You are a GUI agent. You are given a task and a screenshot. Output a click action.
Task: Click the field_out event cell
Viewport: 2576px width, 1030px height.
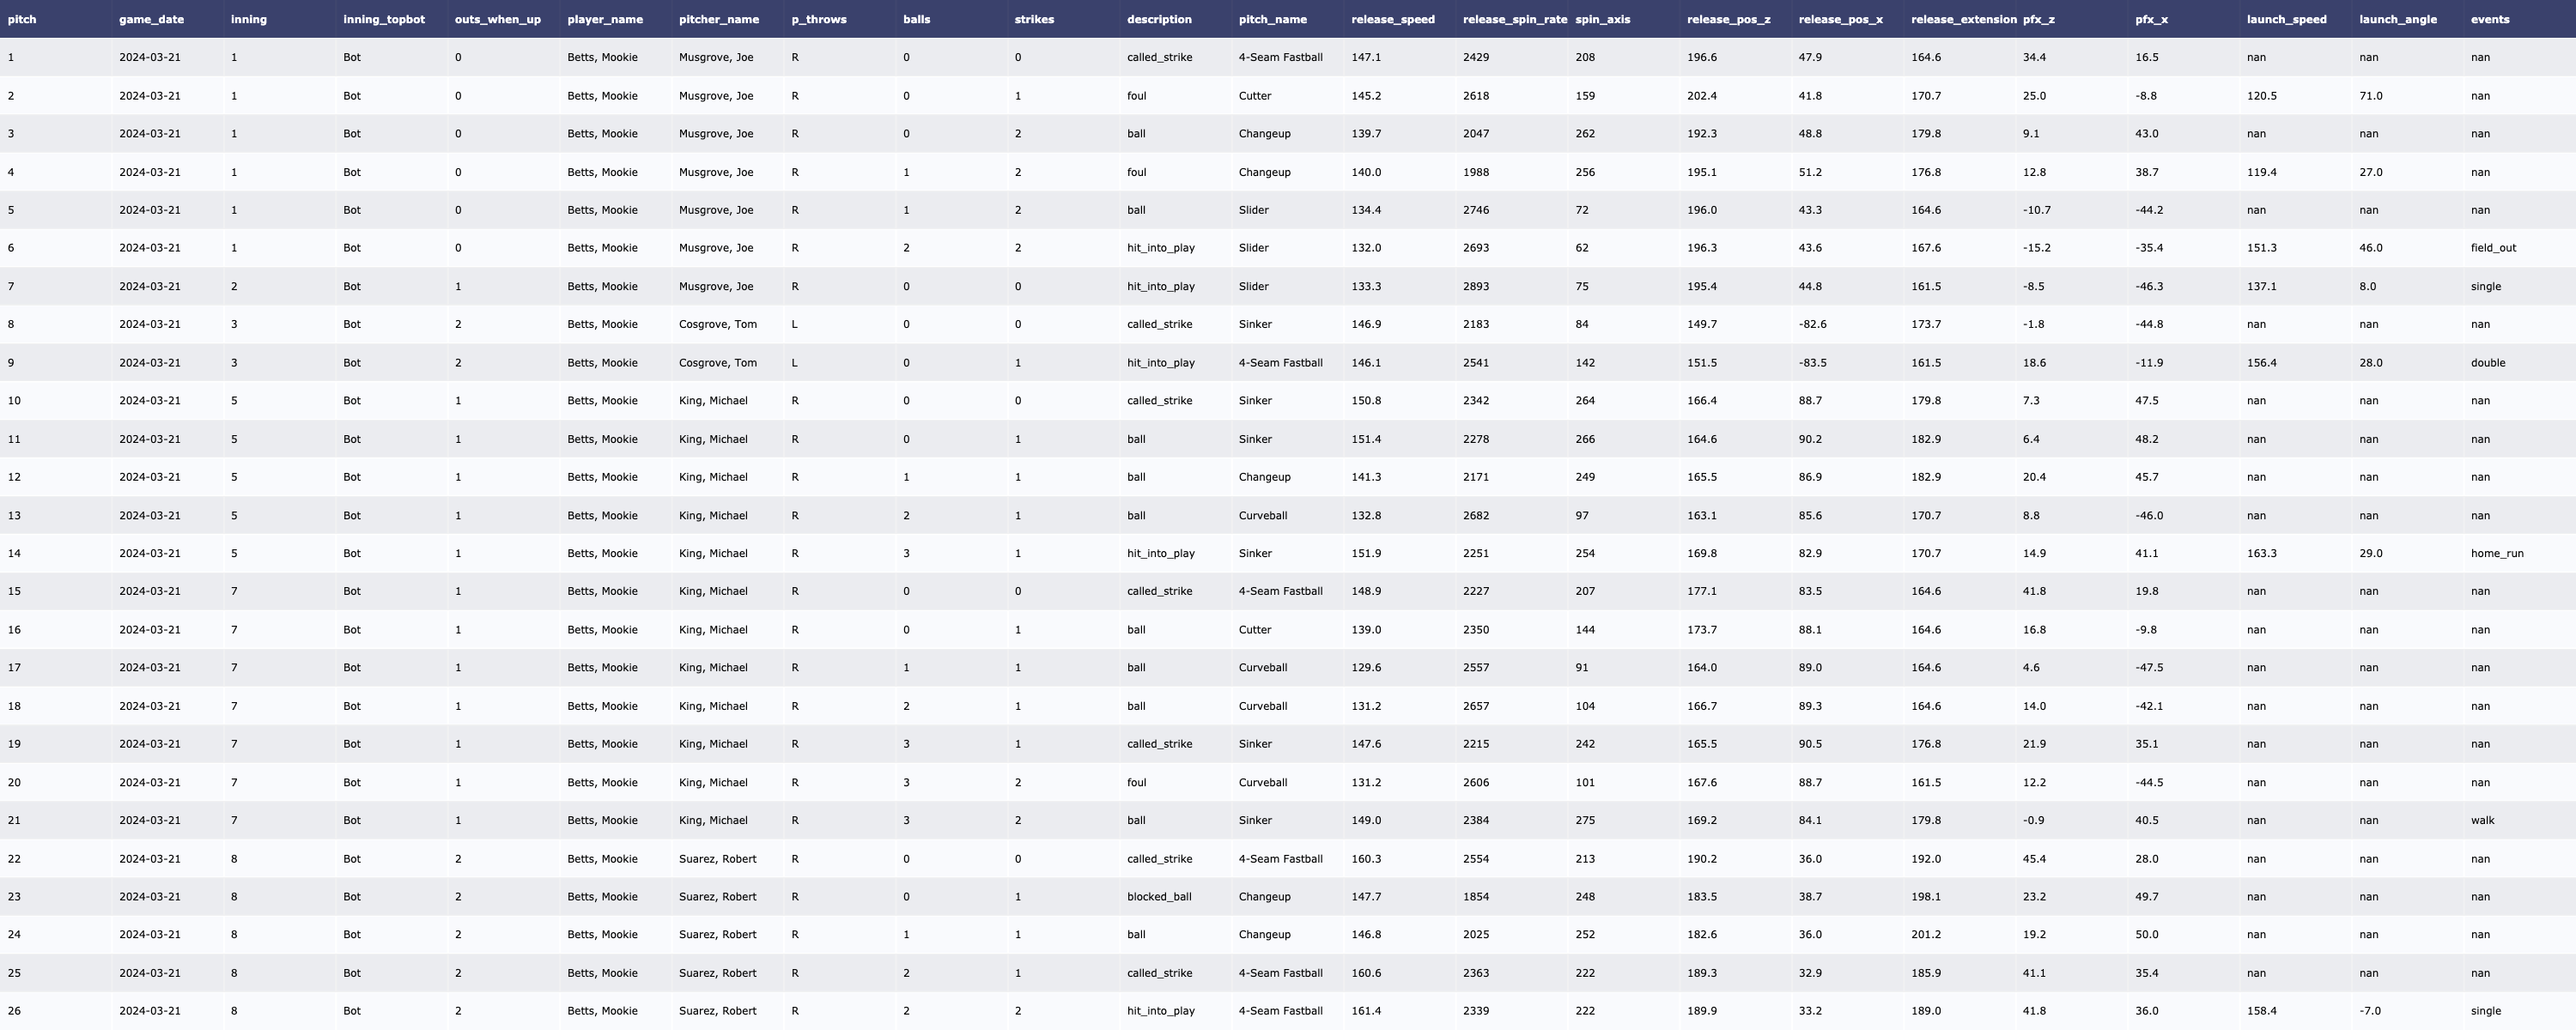point(2492,248)
